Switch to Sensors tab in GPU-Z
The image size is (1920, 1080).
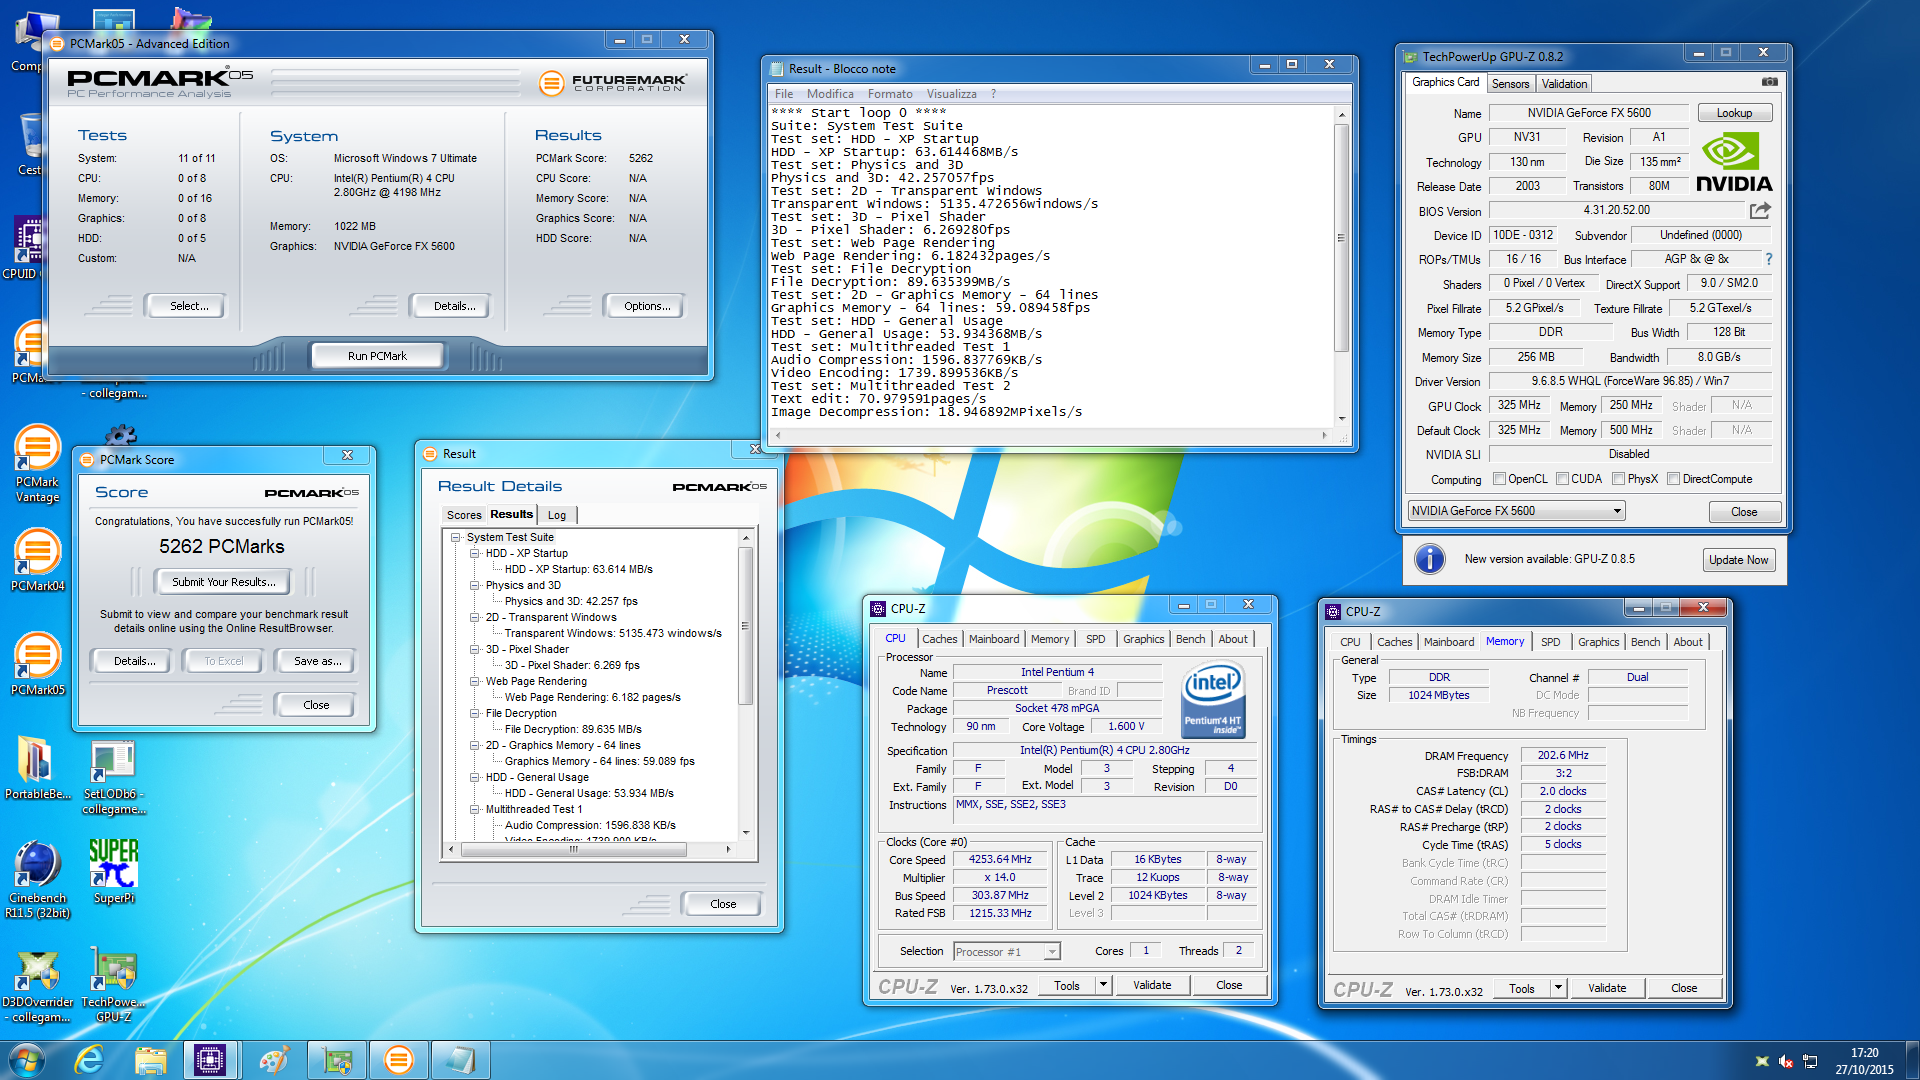(x=1510, y=84)
